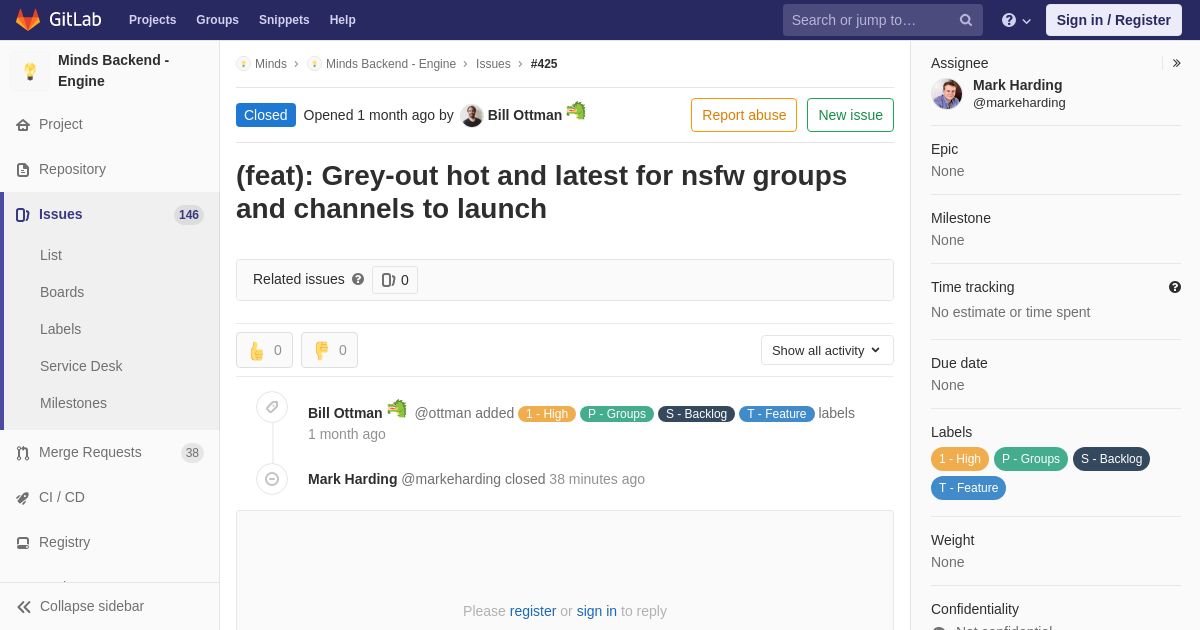Click the CI / CD rocket icon

point(23,498)
